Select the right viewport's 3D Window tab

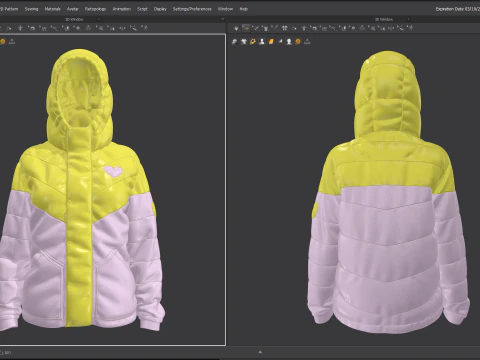pyautogui.click(x=384, y=19)
